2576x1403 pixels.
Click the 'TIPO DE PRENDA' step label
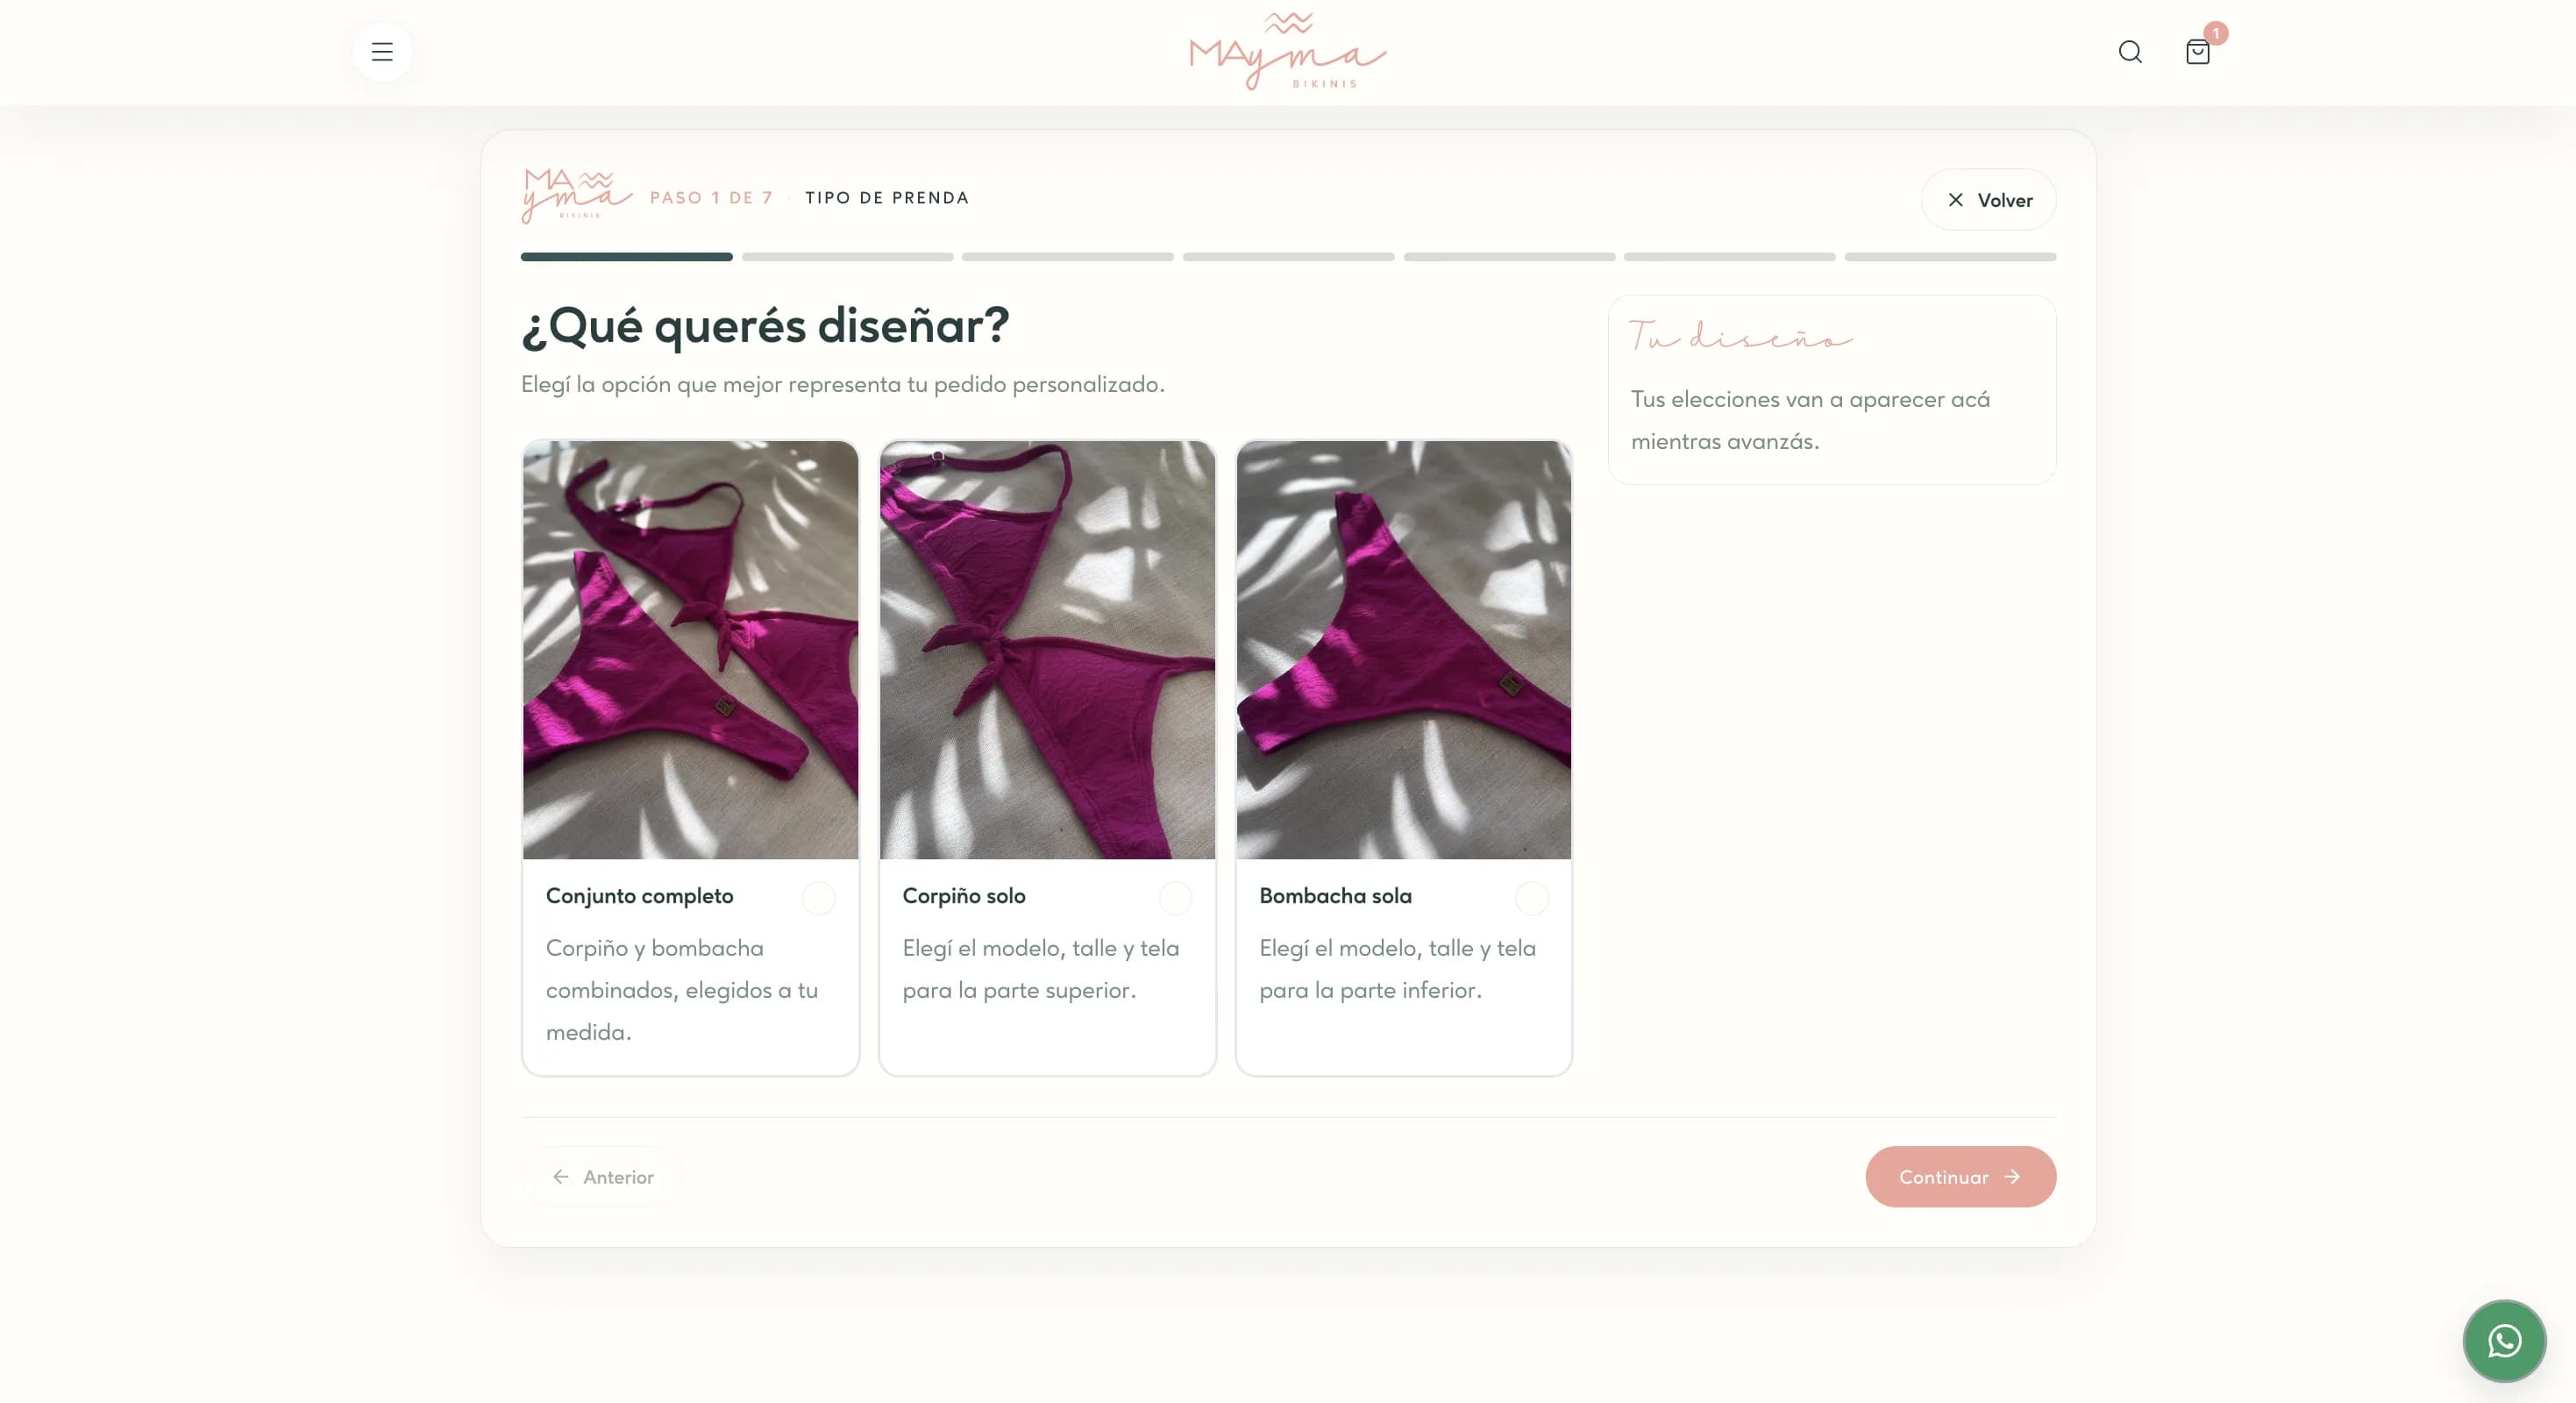[x=887, y=198]
